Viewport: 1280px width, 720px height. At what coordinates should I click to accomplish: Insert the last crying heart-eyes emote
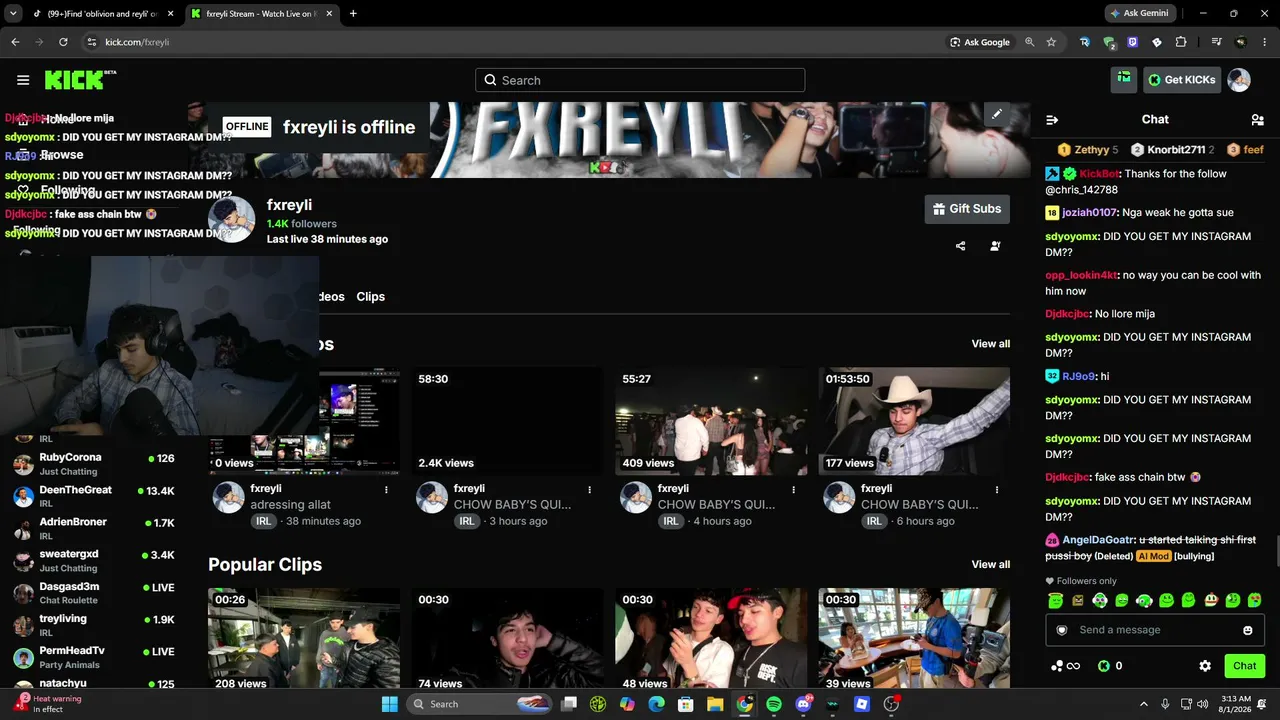click(1255, 601)
